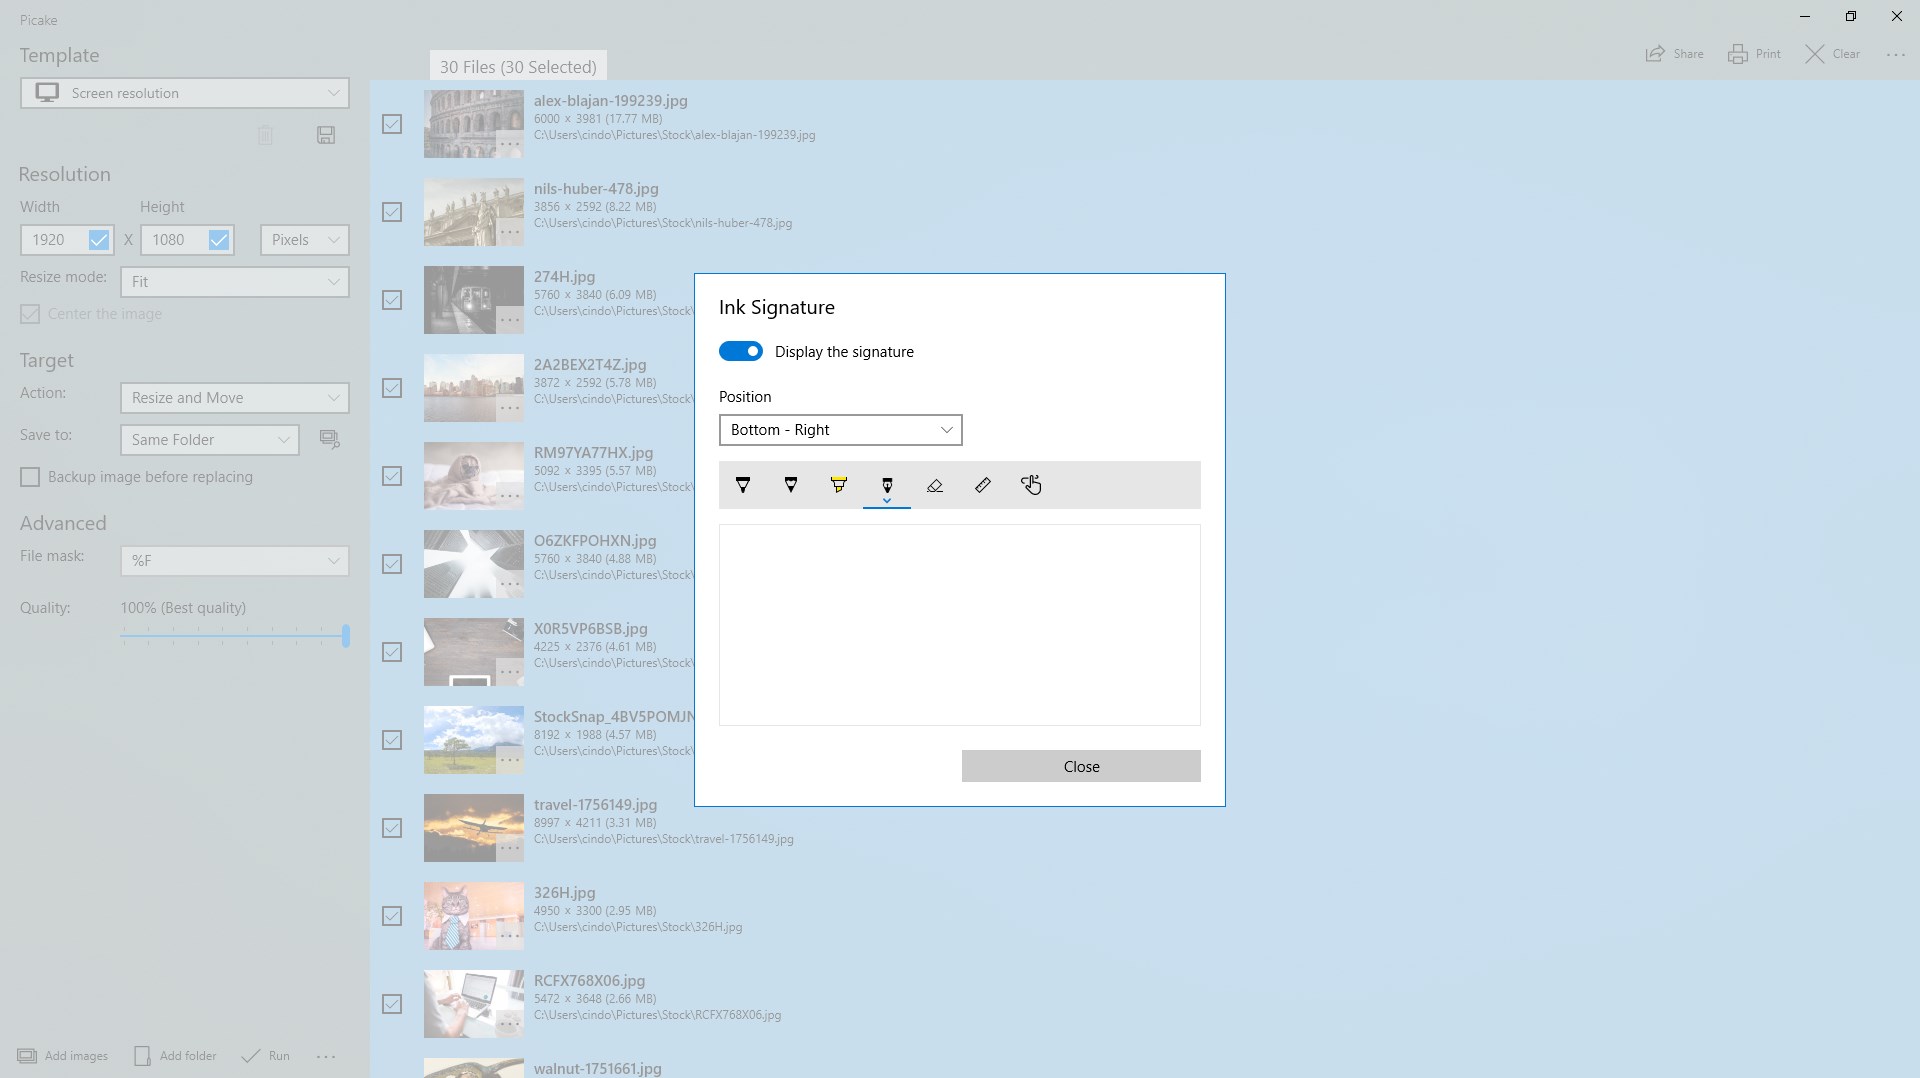Toggle the ruler ink tool
Viewport: 1920px width, 1078px height.
tap(983, 485)
